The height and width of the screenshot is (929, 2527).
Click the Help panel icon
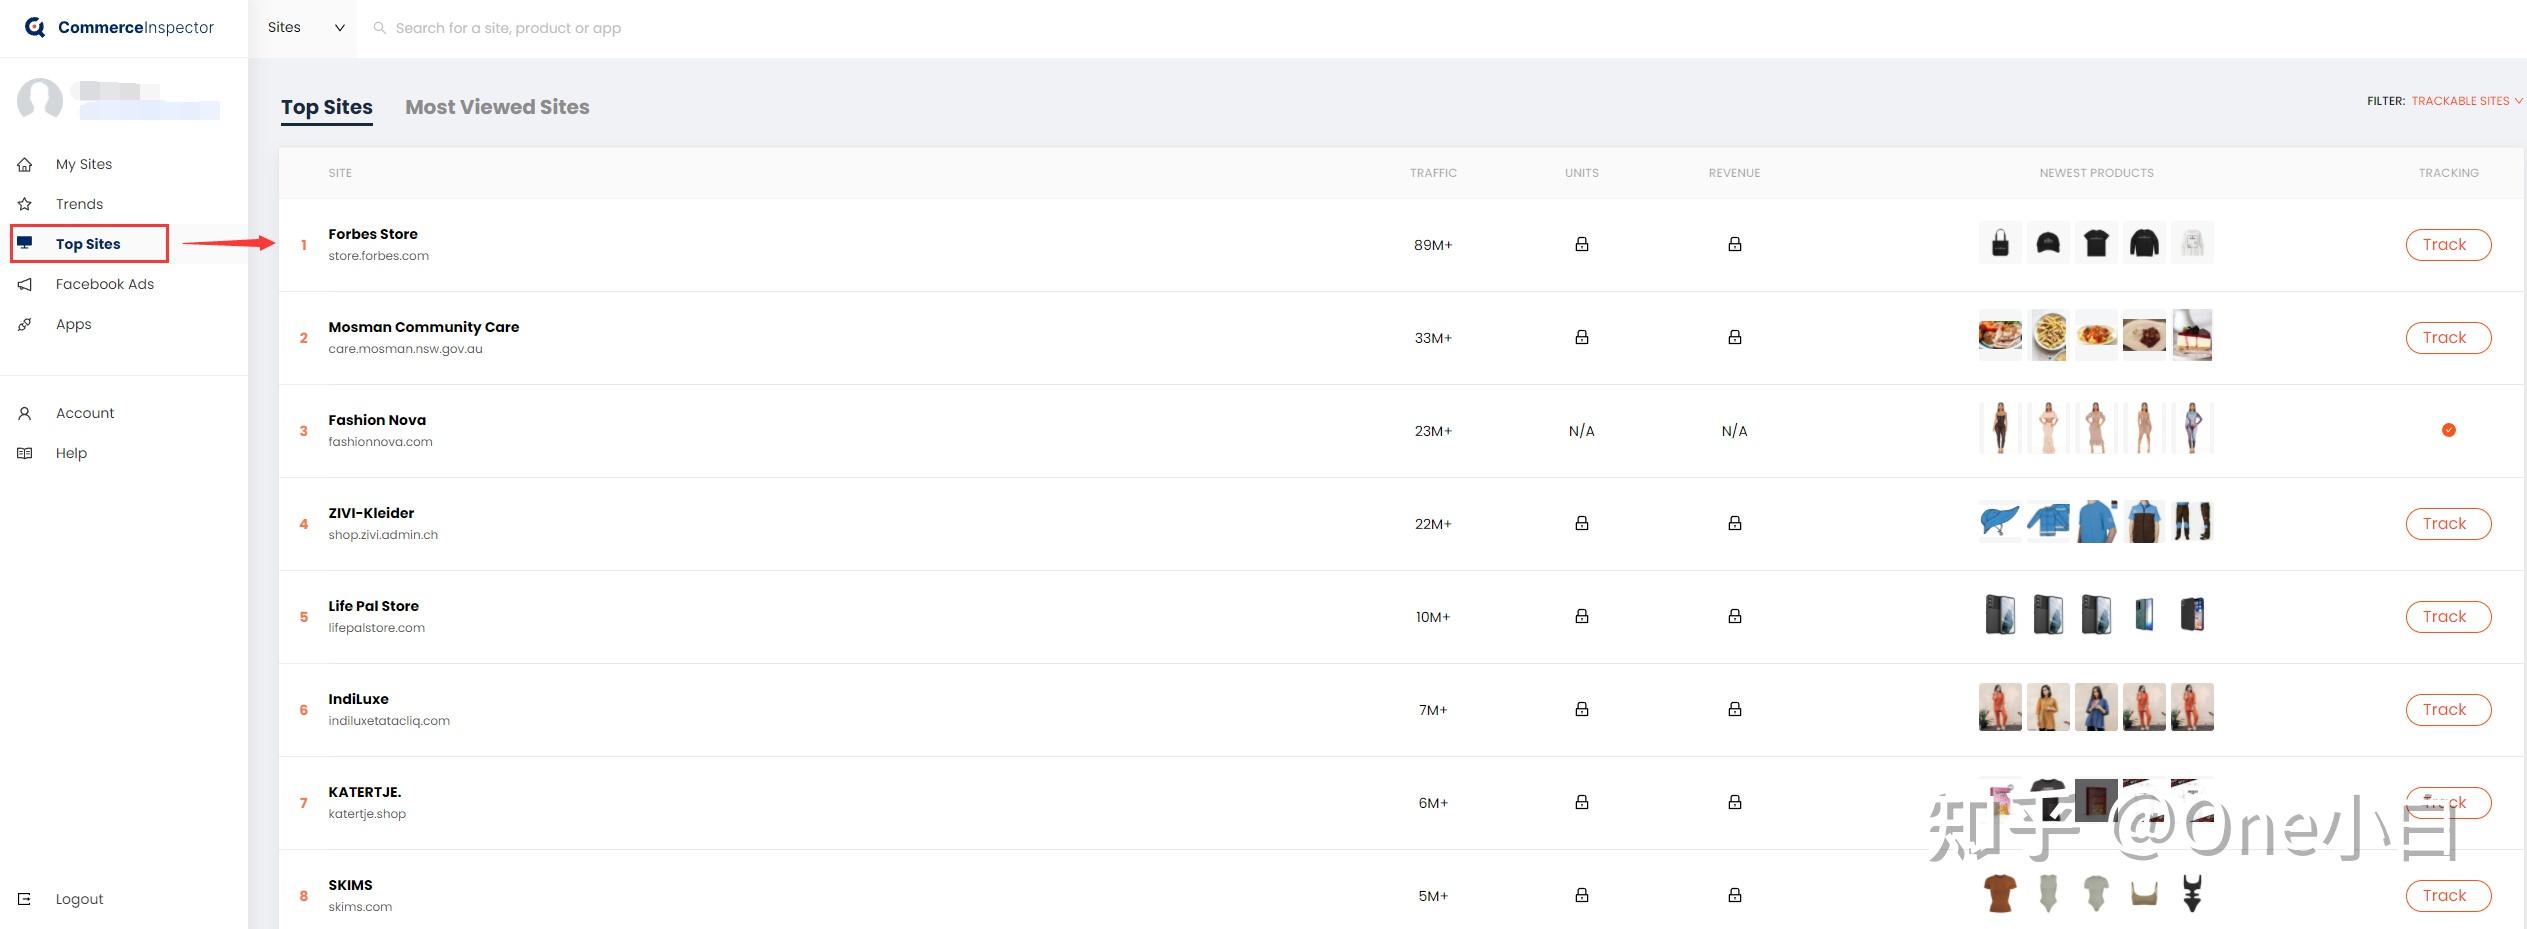(25, 453)
